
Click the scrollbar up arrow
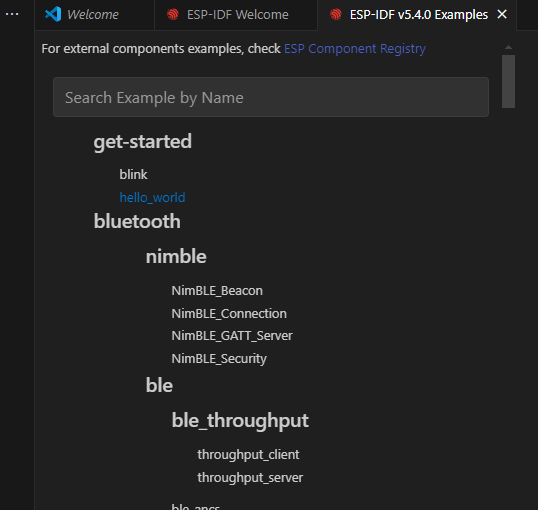click(508, 47)
